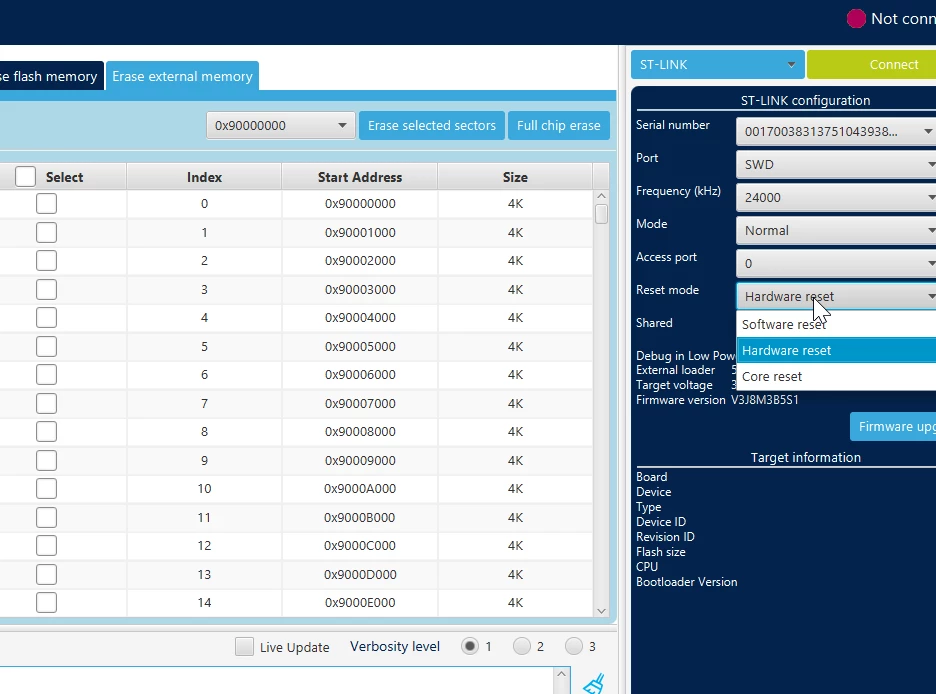This screenshot has height=694, width=936.
Task: Click address cell 0x9000A000
Action: click(360, 489)
